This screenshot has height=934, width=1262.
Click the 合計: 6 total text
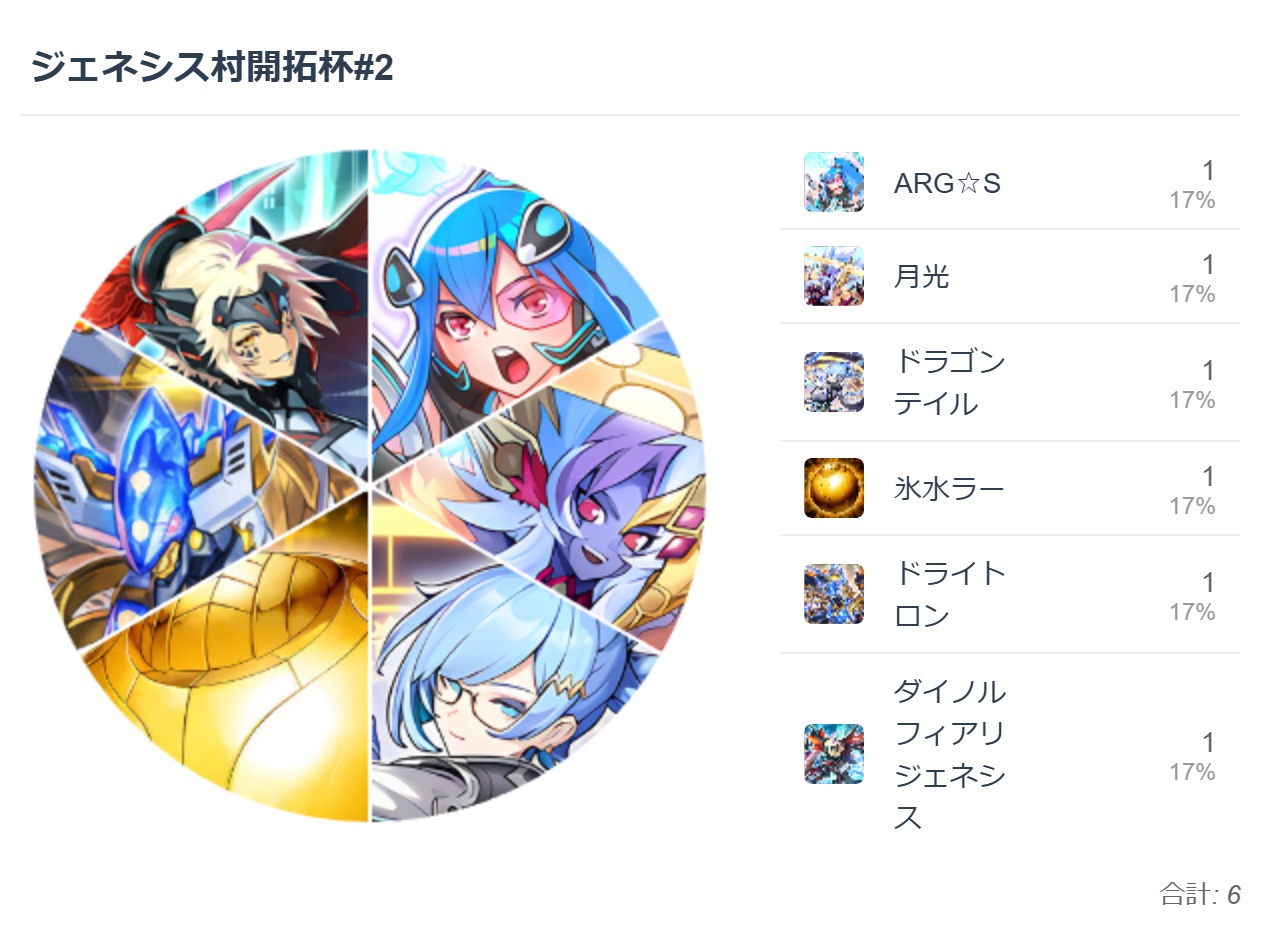point(1200,894)
